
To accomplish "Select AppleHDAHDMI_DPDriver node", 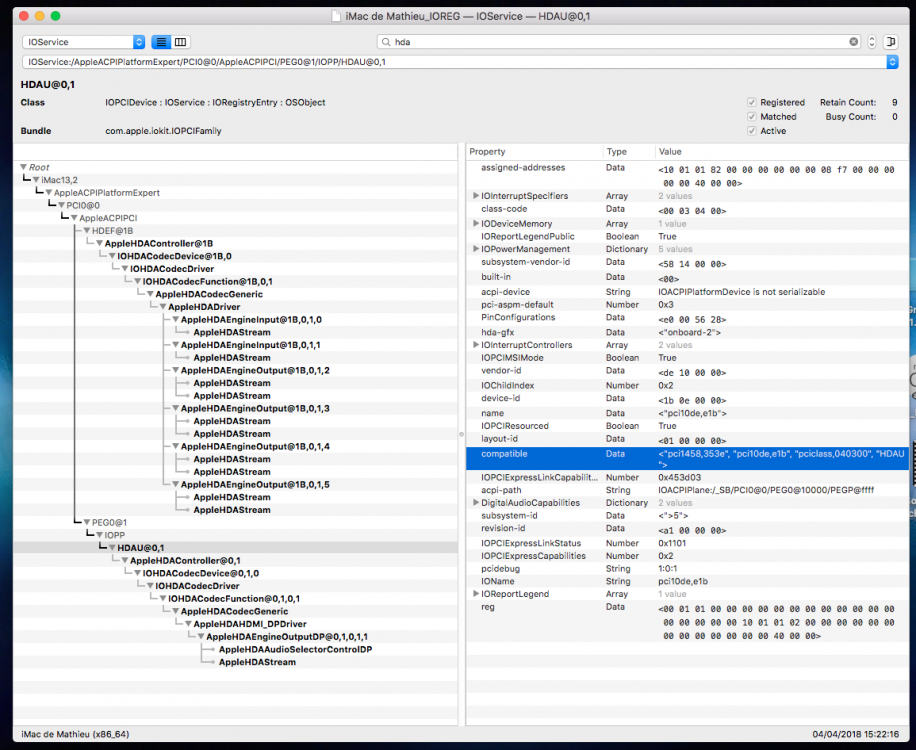I will tap(250, 624).
